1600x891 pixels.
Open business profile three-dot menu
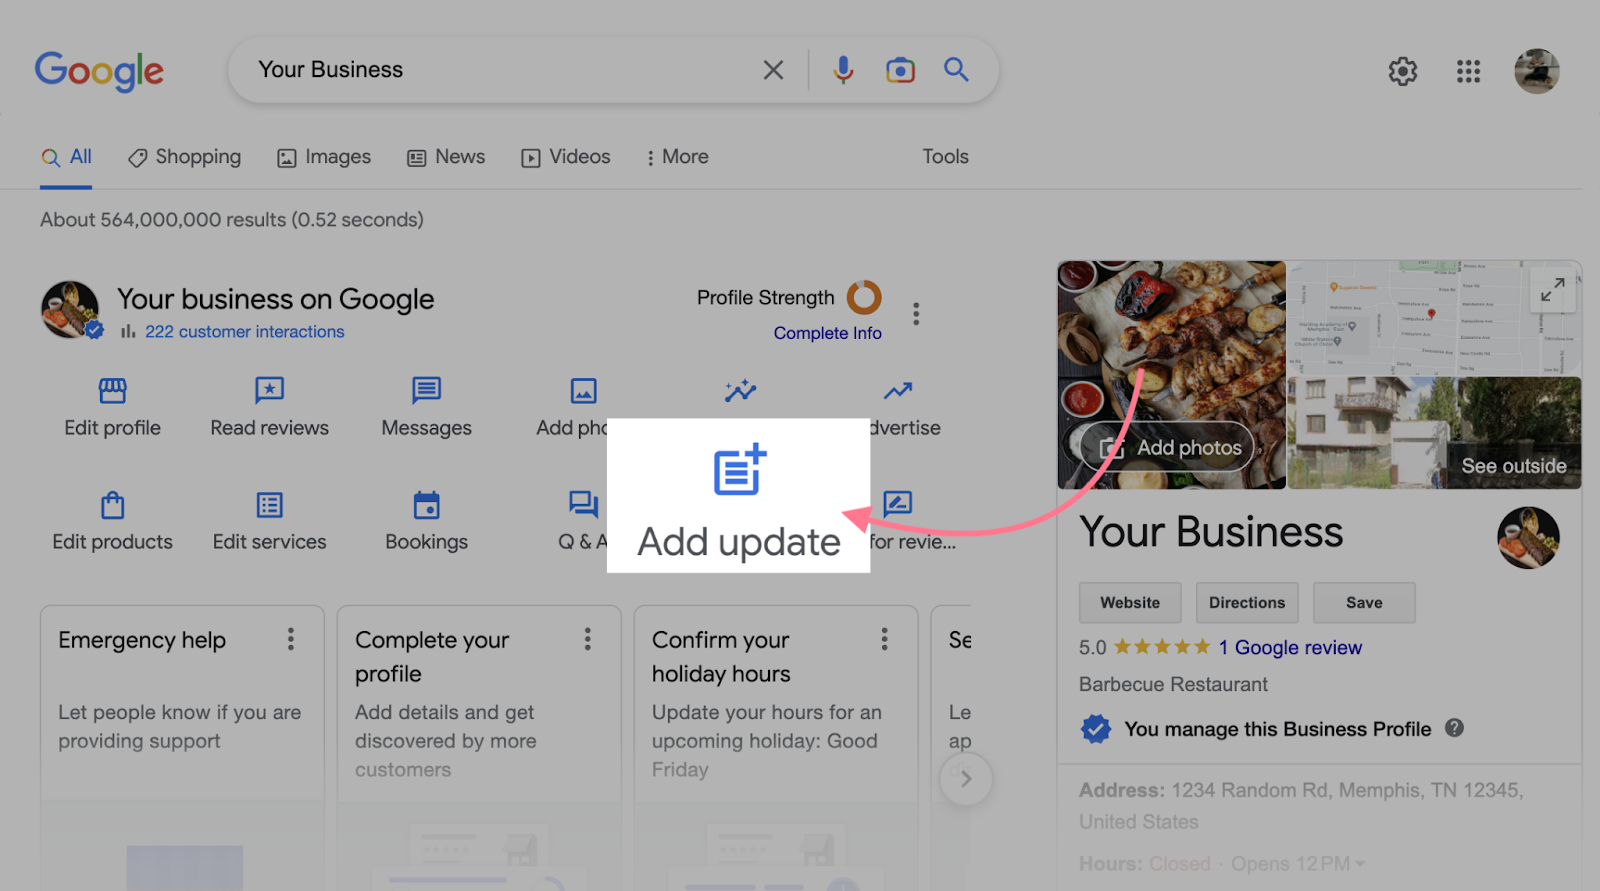tap(916, 314)
